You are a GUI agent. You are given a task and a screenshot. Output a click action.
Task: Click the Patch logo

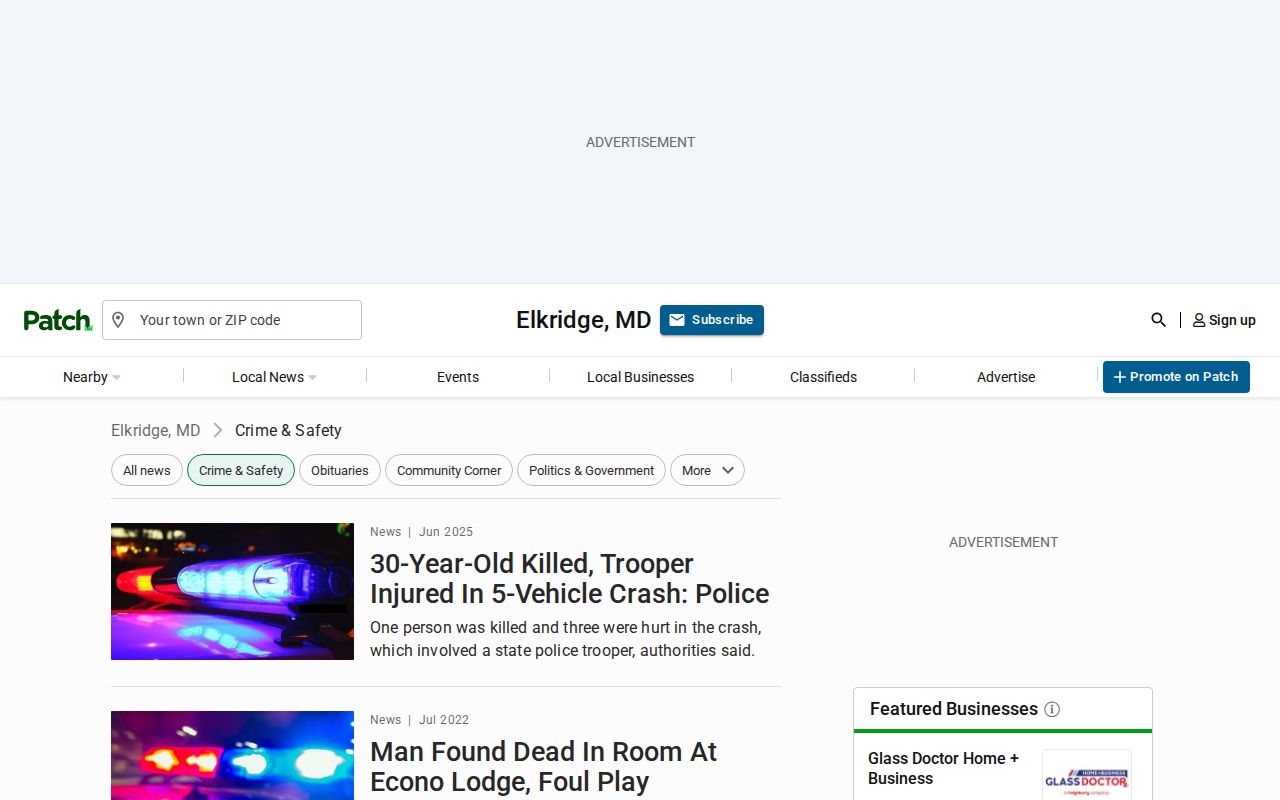point(58,320)
